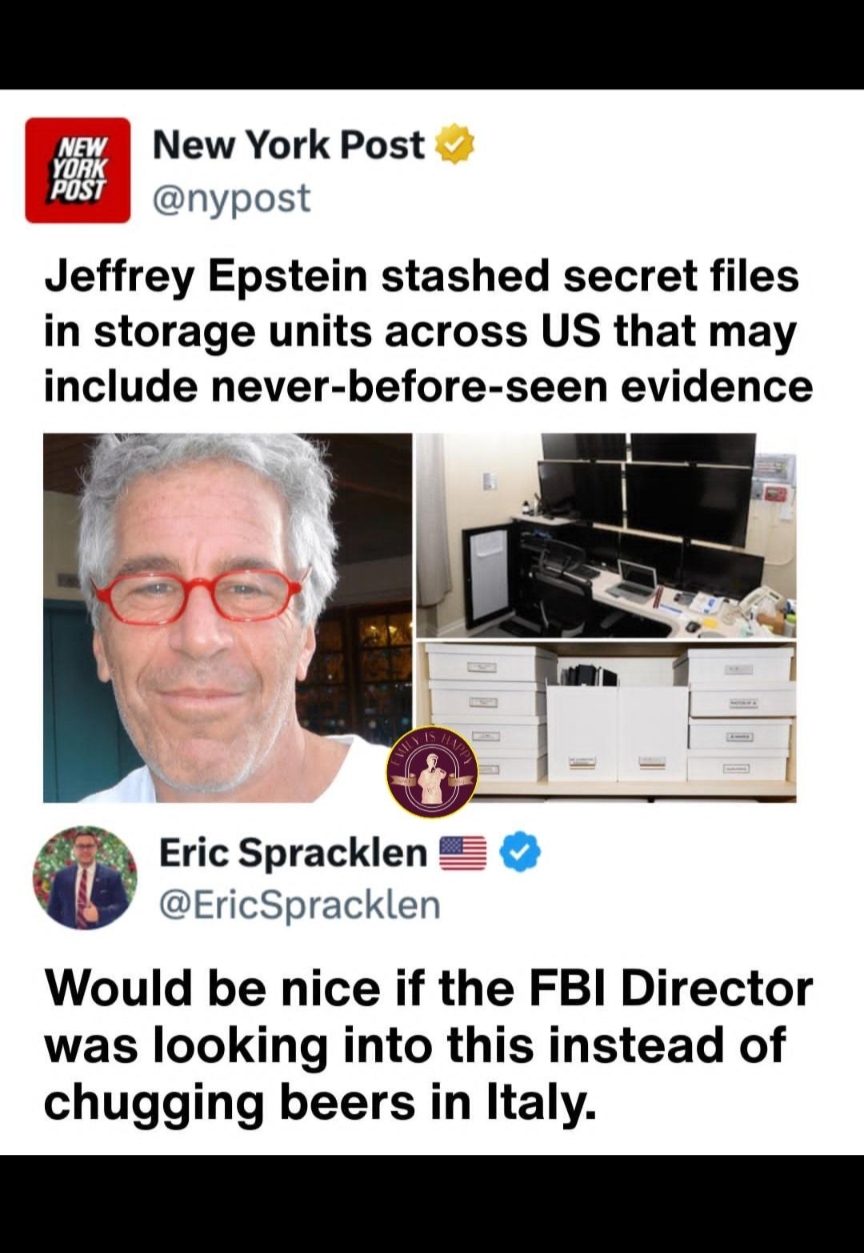Viewport: 864px width, 1253px height.
Task: Open the photo of white storage boxes
Action: (x=606, y=722)
